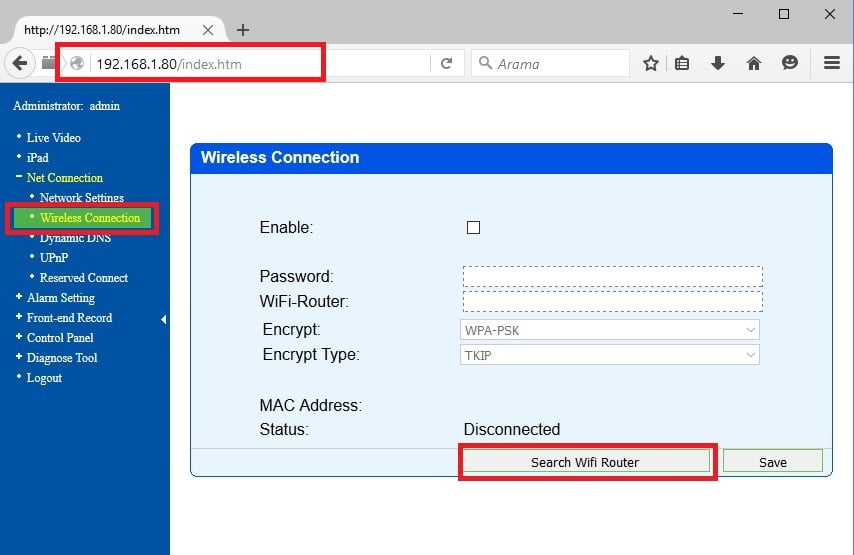
Task: Click the browser back arrow button
Action: click(x=20, y=63)
